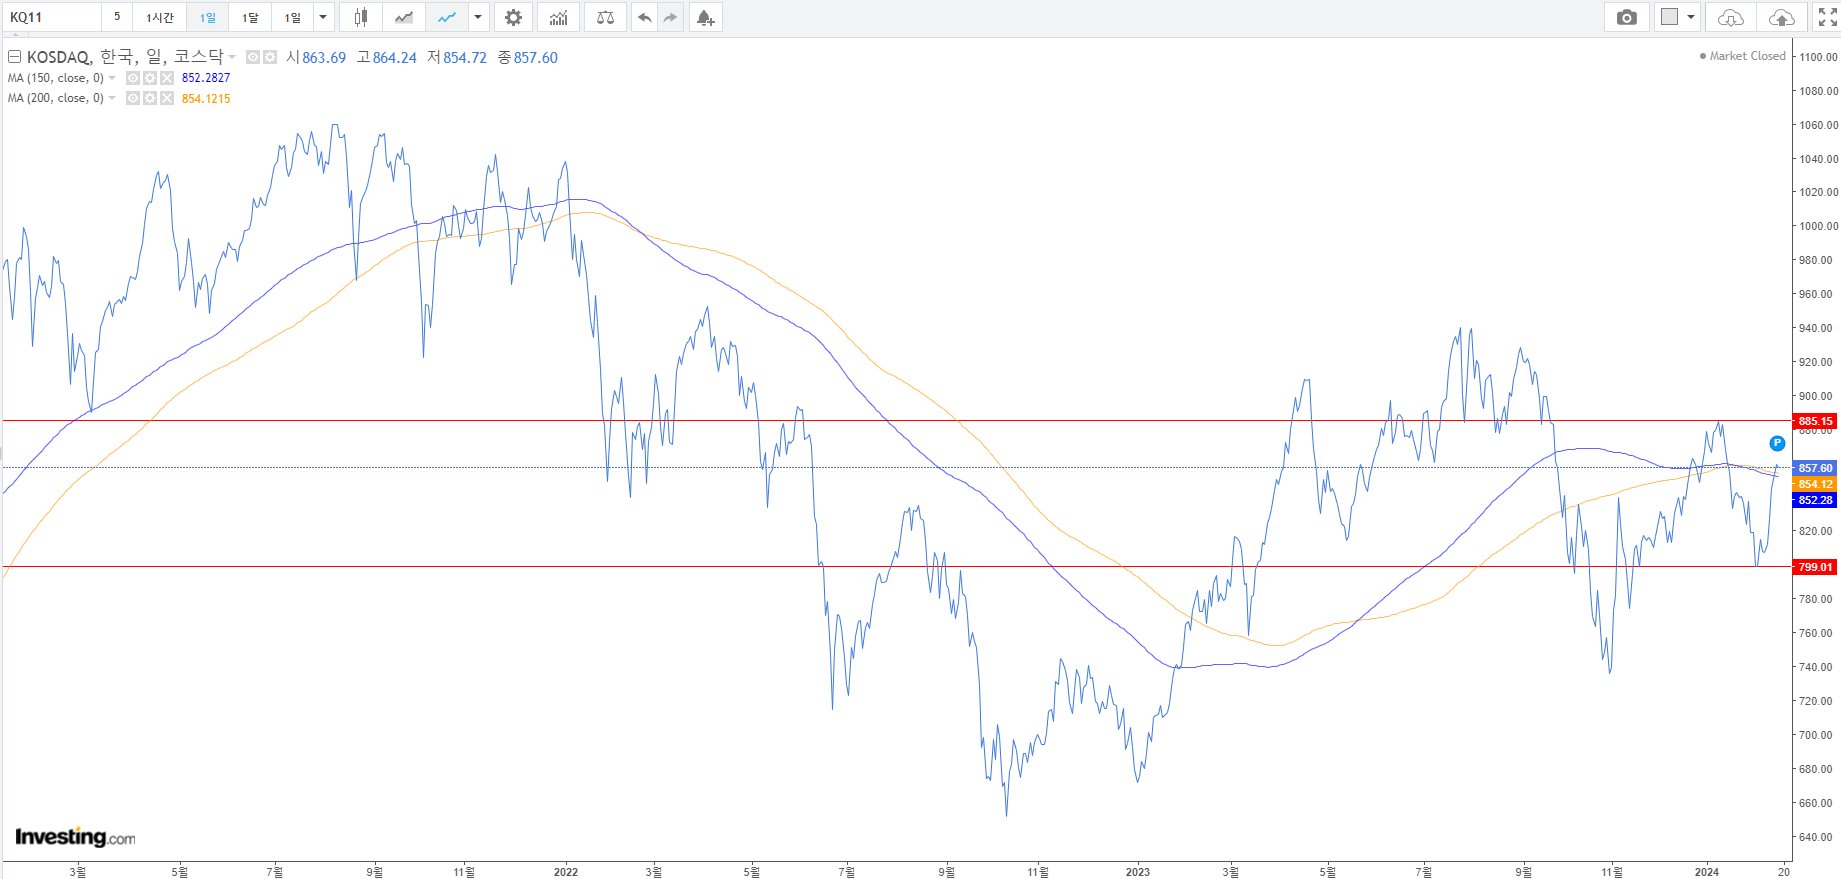
Task: Toggle KOSDAQ series visibility eye
Action: point(253,57)
